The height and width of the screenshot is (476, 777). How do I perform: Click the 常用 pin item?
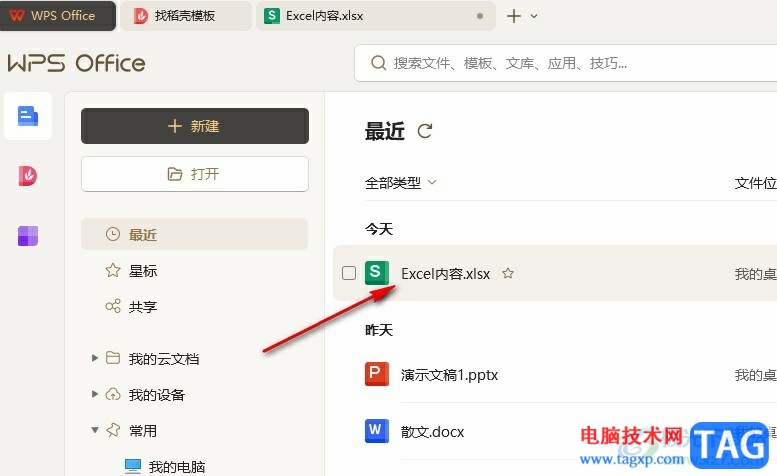pos(143,430)
